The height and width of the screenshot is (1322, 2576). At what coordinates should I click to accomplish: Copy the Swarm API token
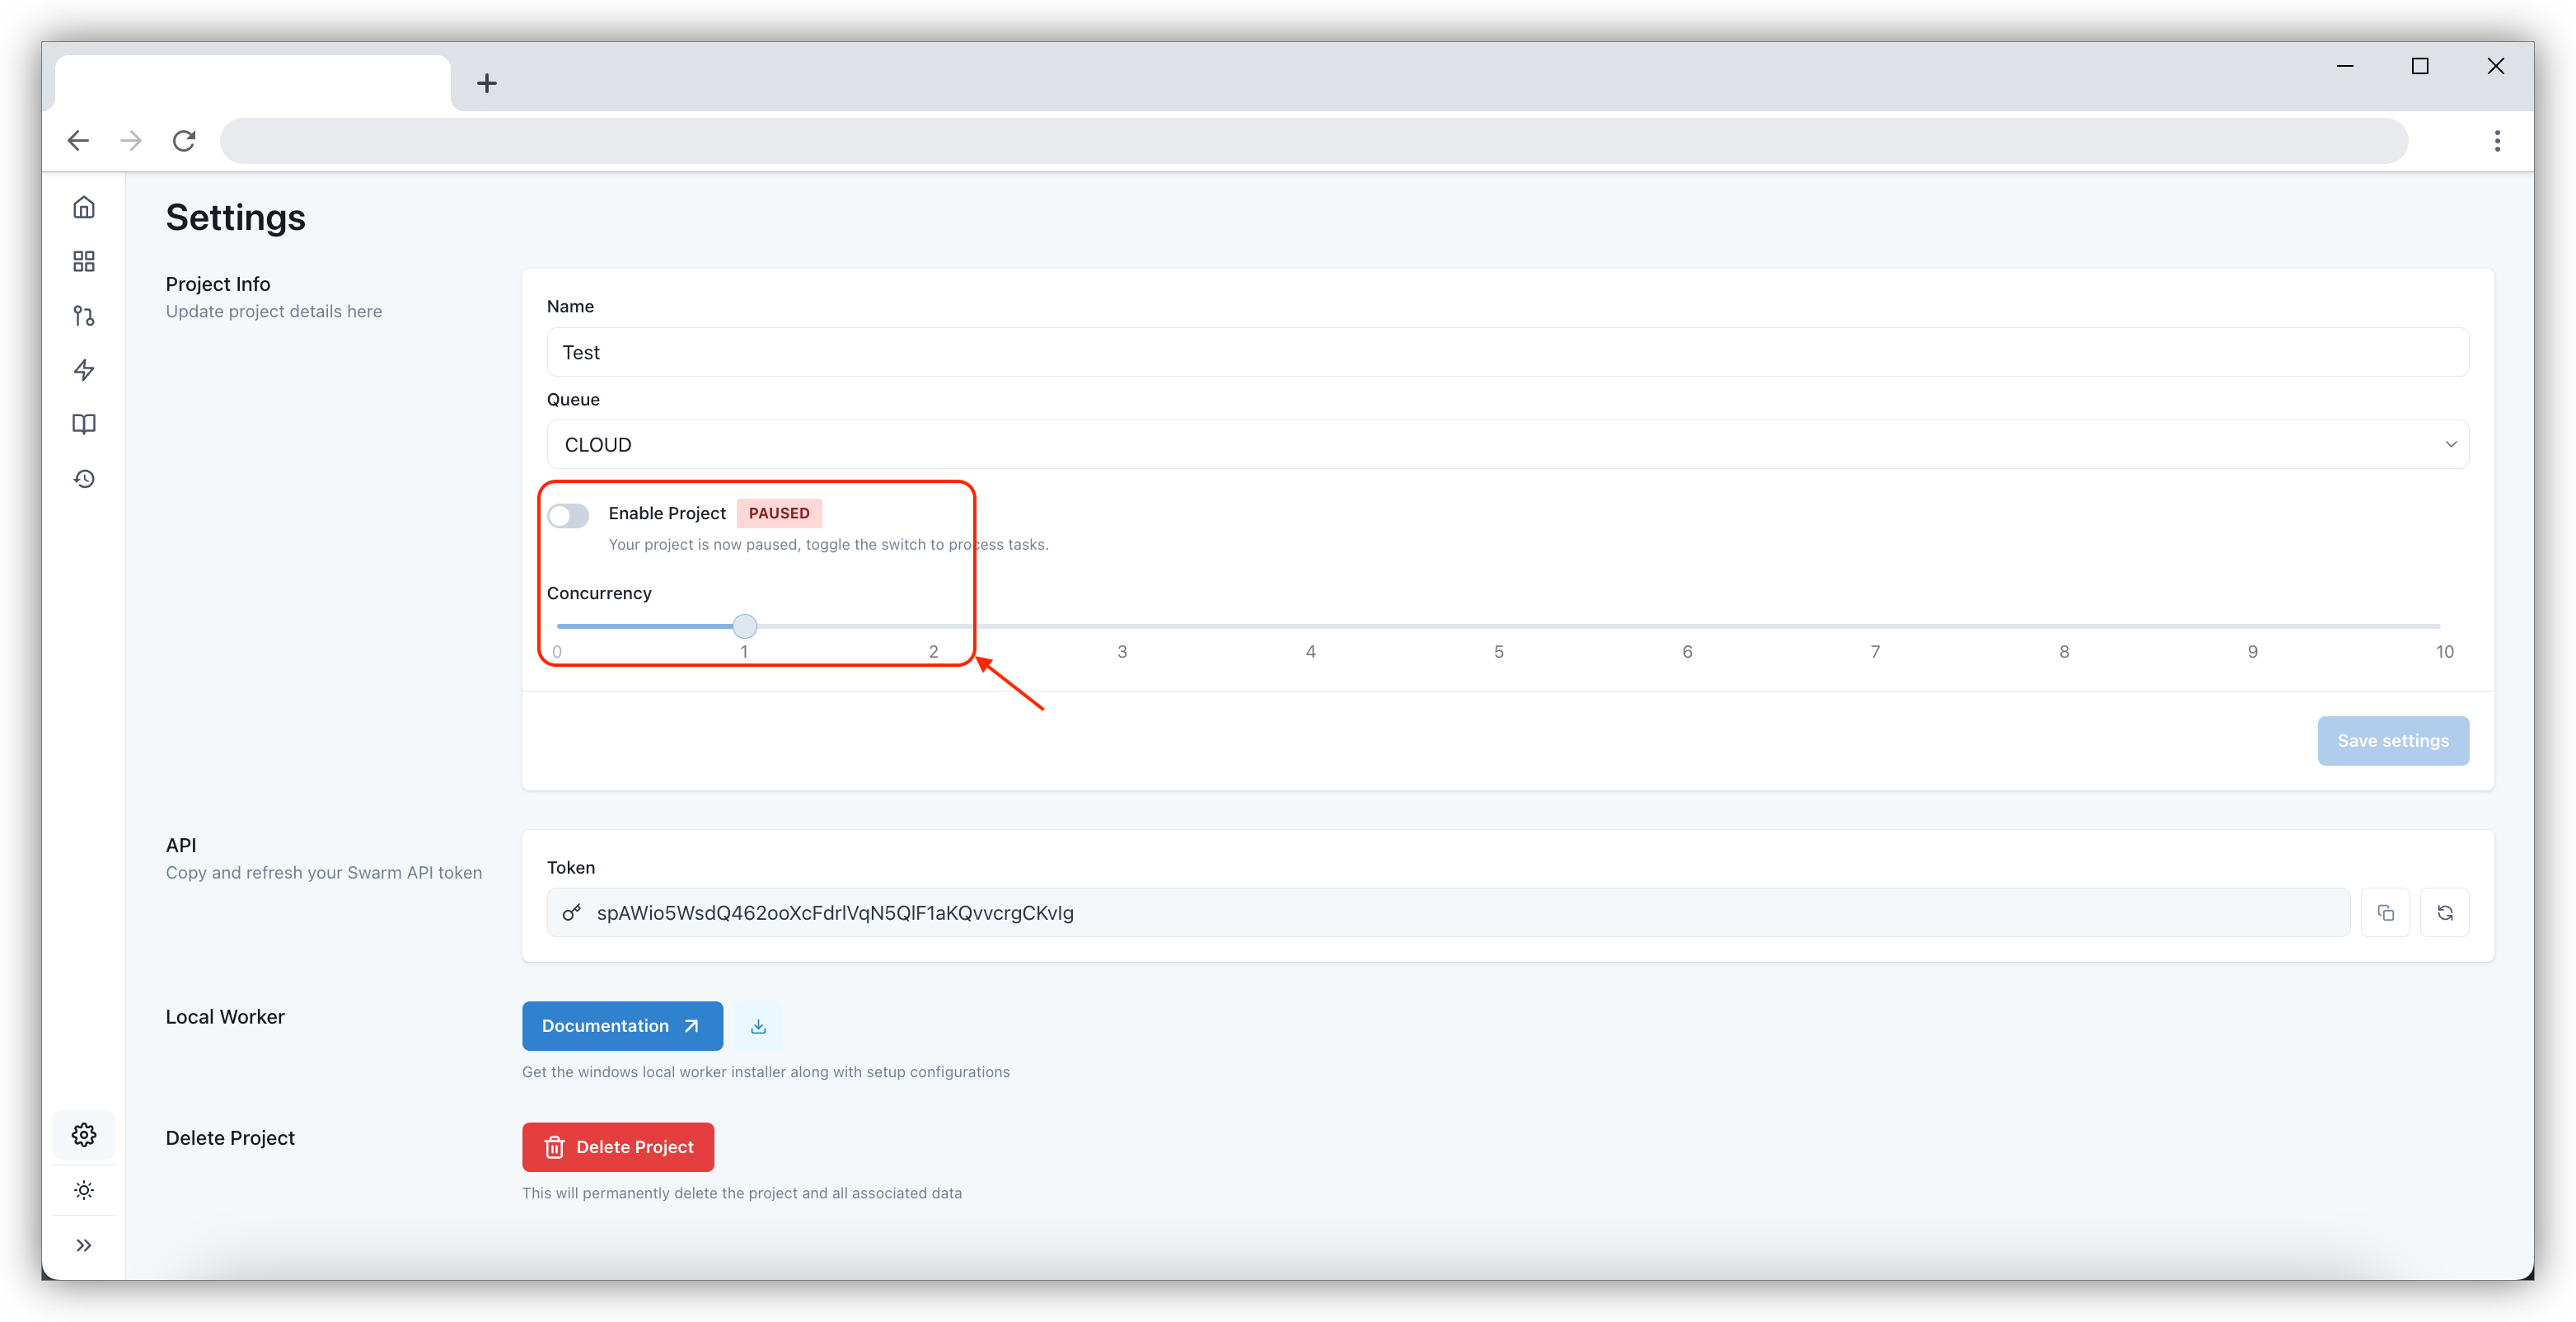[2386, 912]
